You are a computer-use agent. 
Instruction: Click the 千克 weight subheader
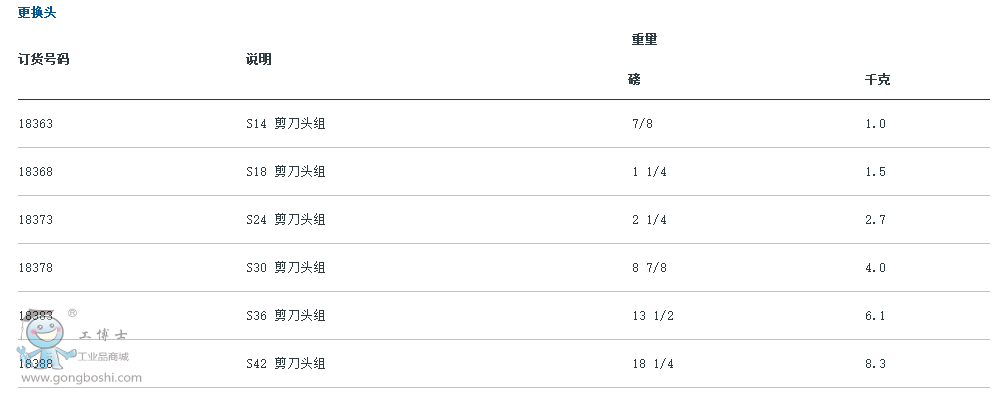877,80
